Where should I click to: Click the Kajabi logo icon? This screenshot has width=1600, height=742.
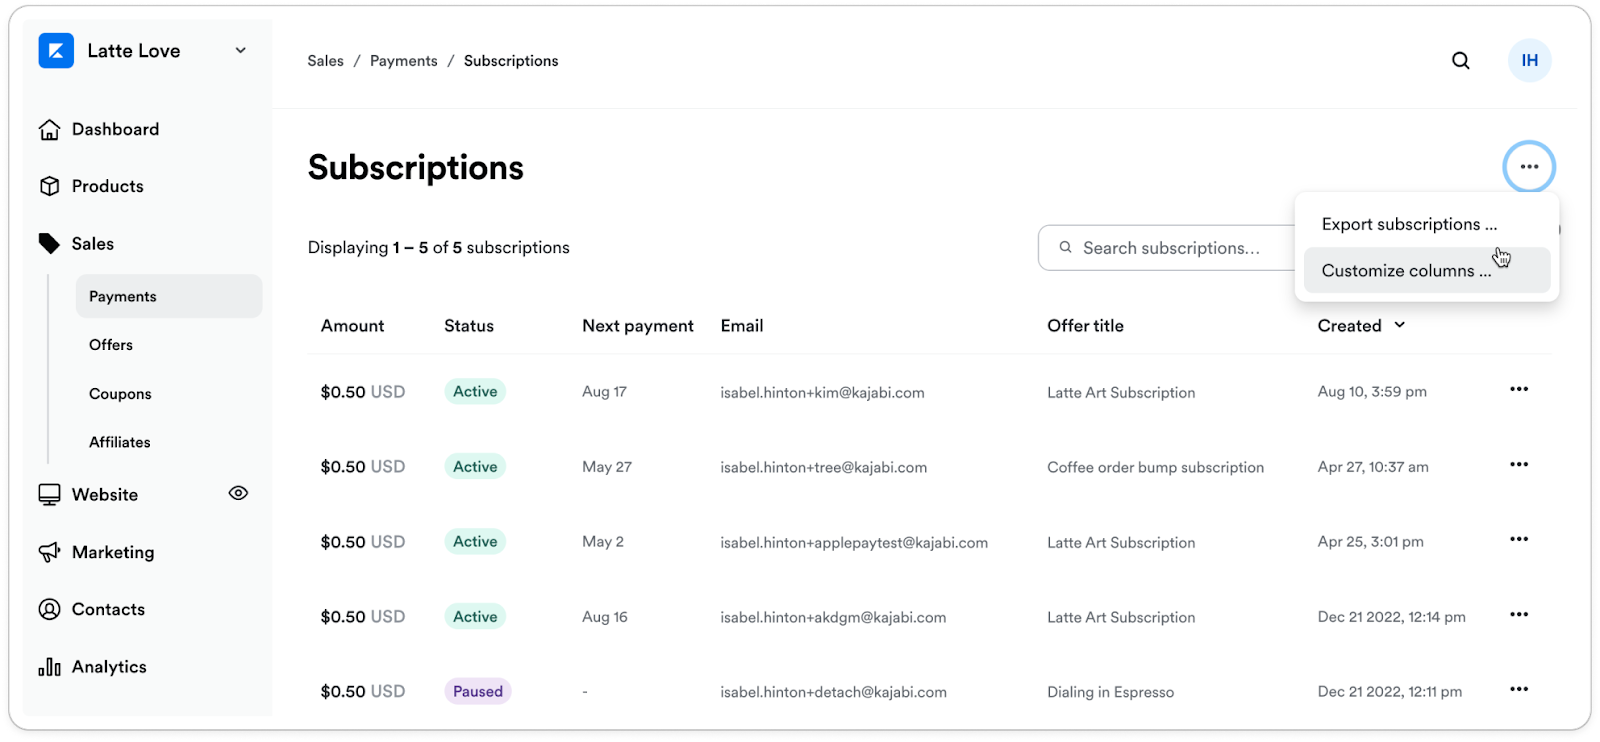tap(56, 51)
